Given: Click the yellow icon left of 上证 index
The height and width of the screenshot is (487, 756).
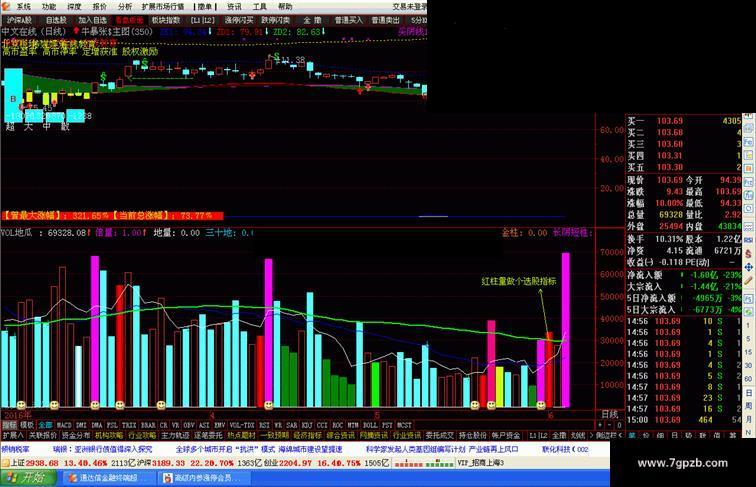Looking at the screenshot, I should coord(5,463).
